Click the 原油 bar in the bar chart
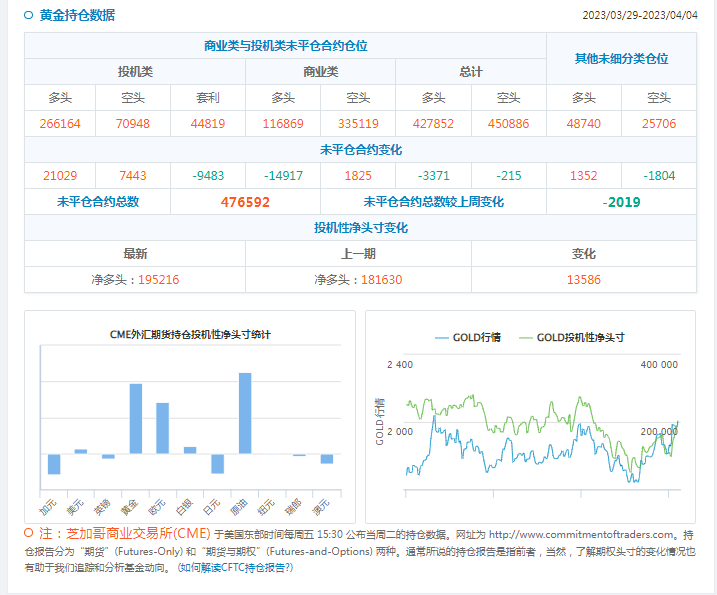 coord(245,413)
